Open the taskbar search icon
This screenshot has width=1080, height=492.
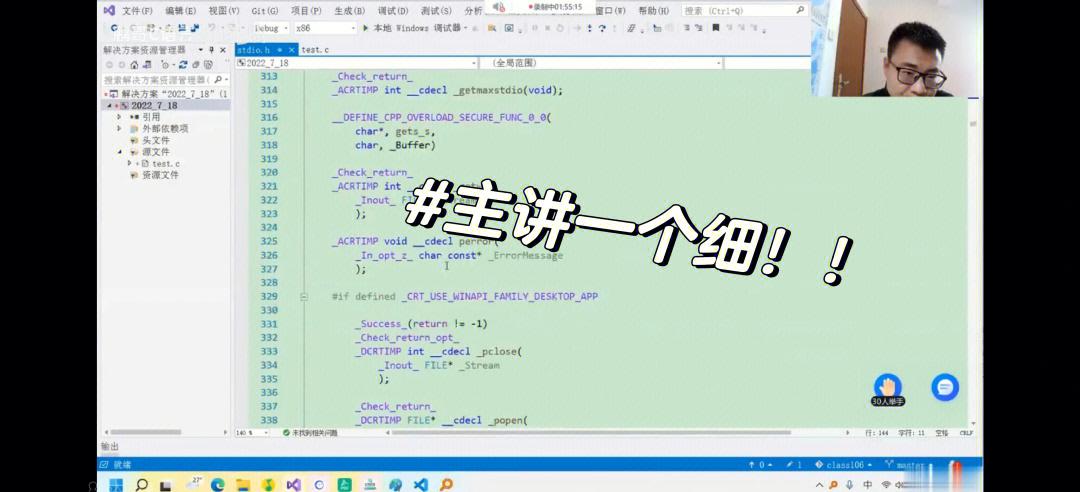point(141,484)
